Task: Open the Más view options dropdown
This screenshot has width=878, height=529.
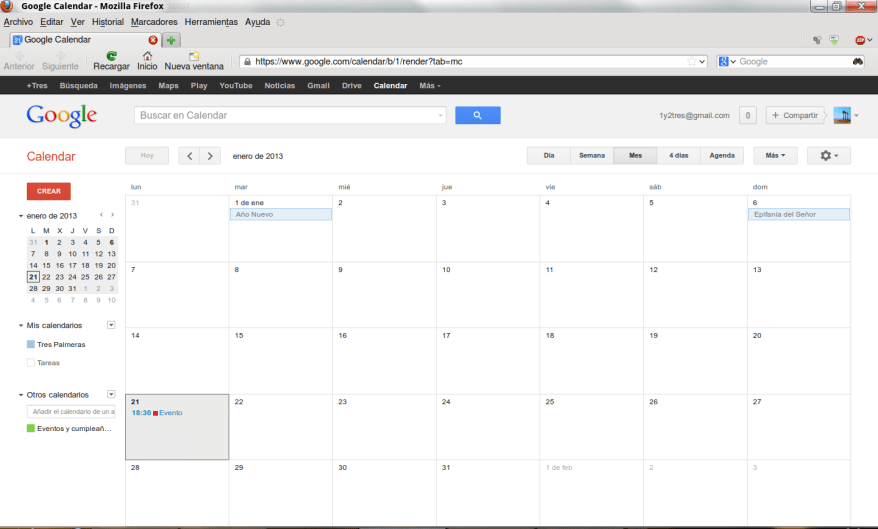Action: click(x=775, y=156)
